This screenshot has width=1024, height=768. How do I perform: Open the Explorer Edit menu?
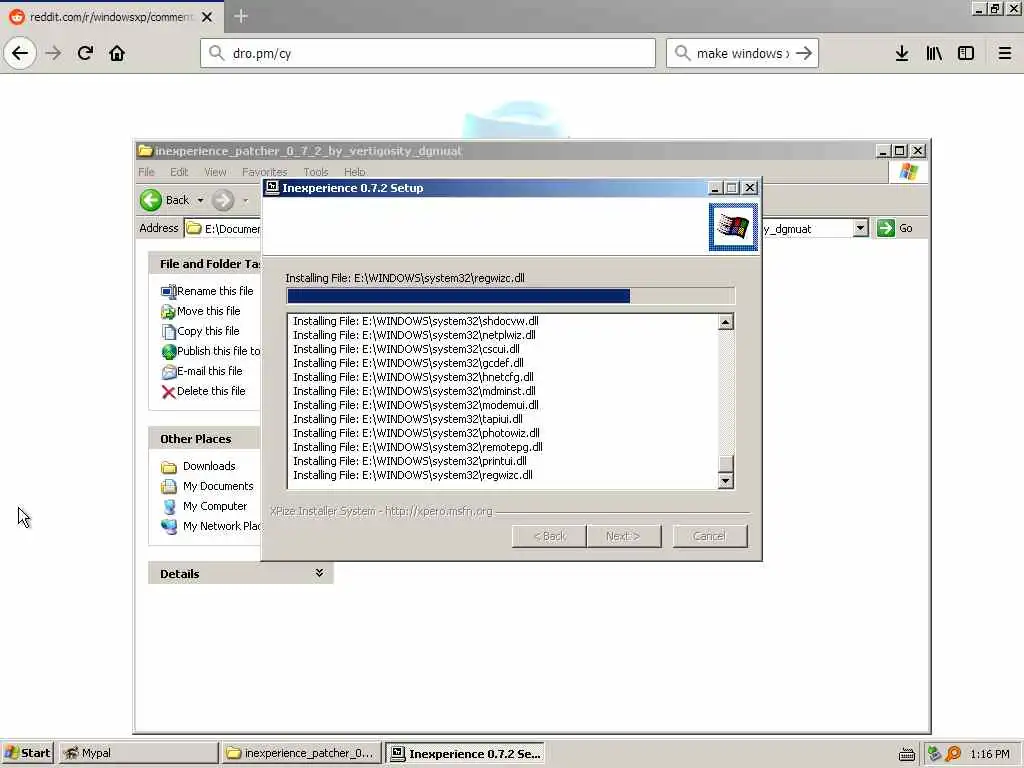(x=179, y=172)
